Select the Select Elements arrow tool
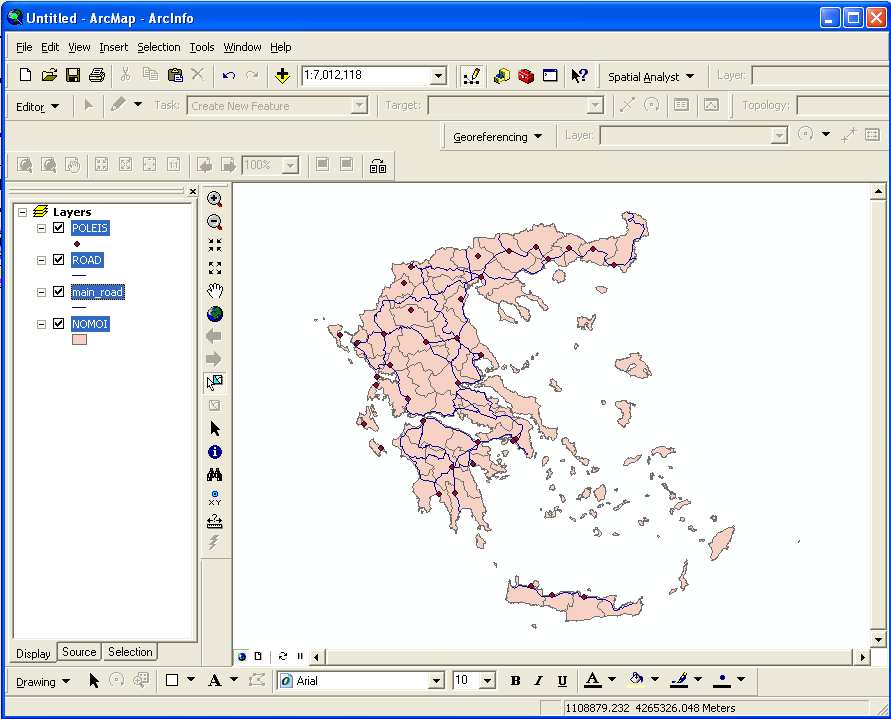Screen dimensions: 891x719 pyautogui.click(x=215, y=428)
